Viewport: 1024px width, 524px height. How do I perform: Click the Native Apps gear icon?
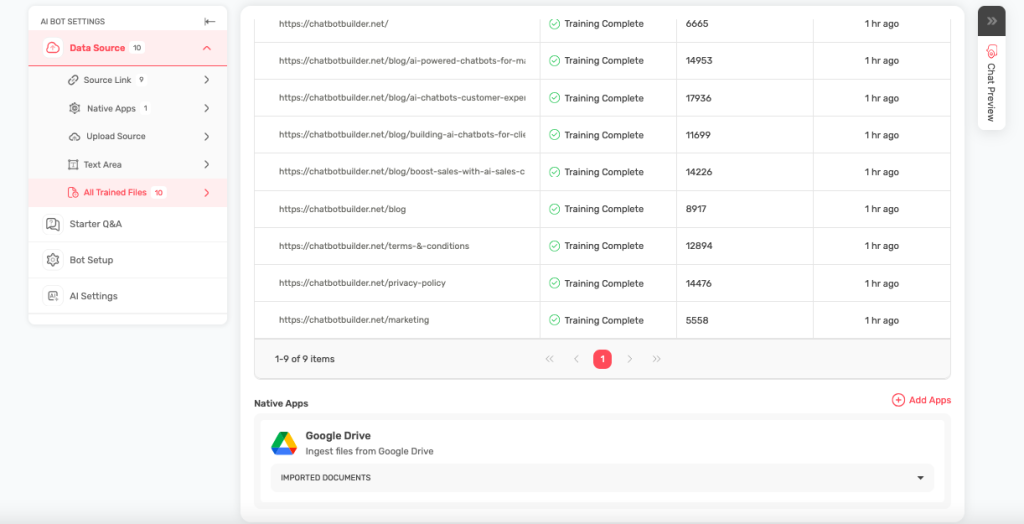pos(74,108)
